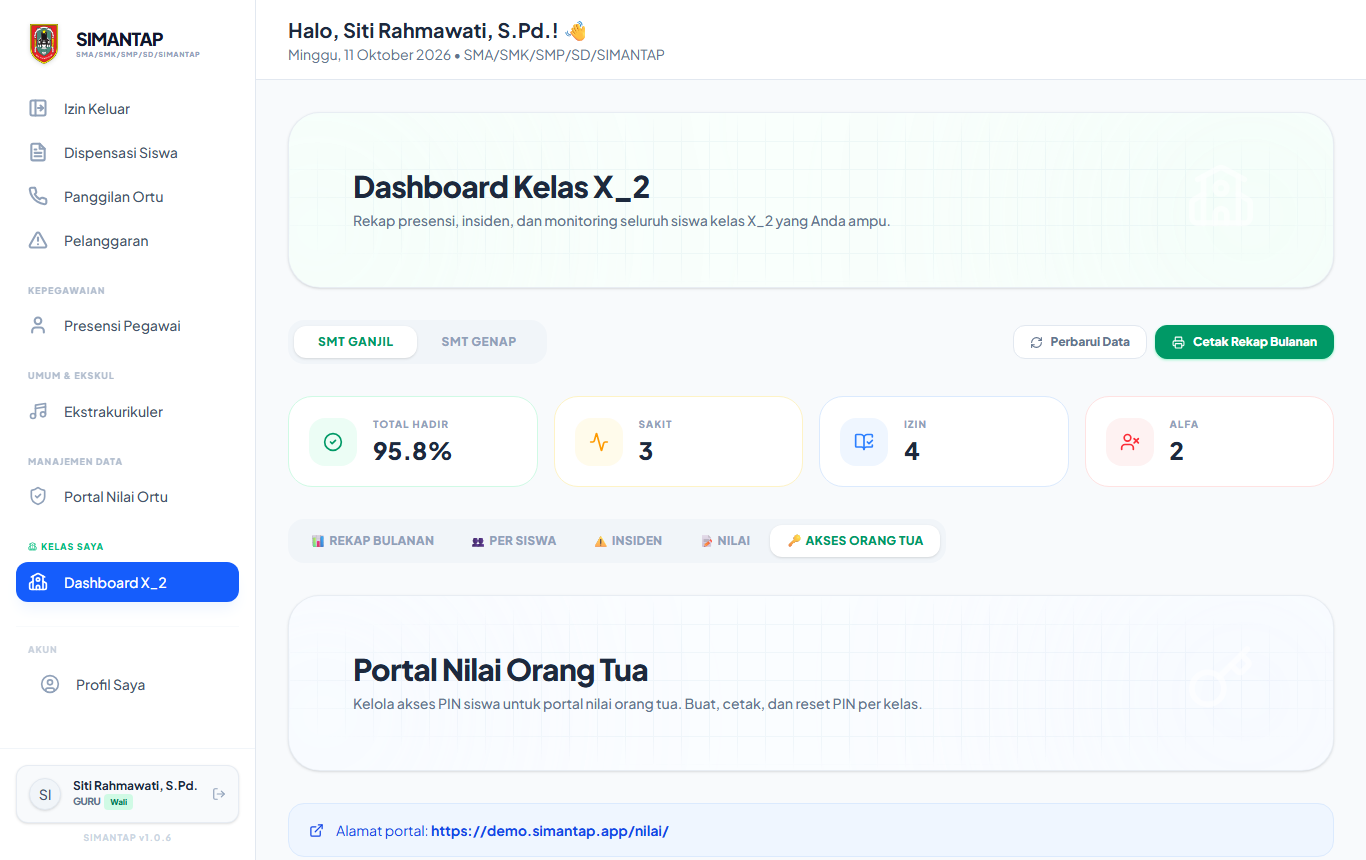Click the 95.8% total hadir value
Viewport: 1366px width, 860px height.
pyautogui.click(x=412, y=452)
